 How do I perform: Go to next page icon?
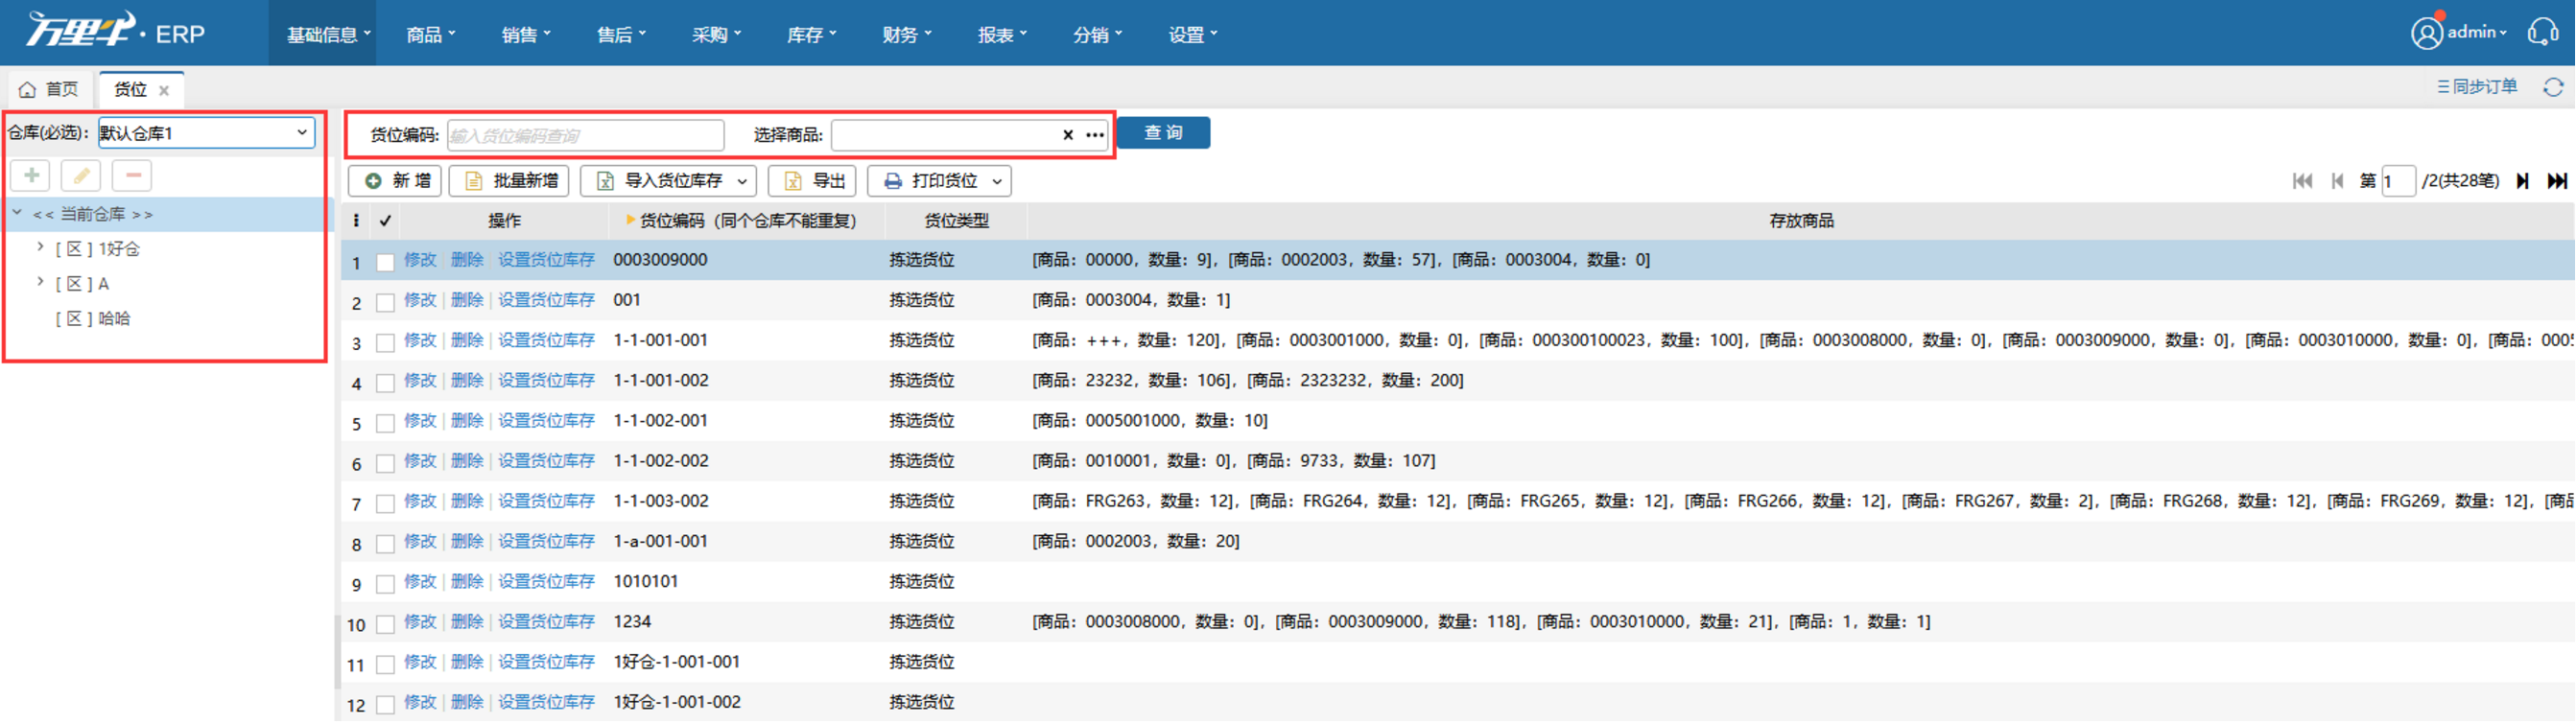pyautogui.click(x=2522, y=181)
